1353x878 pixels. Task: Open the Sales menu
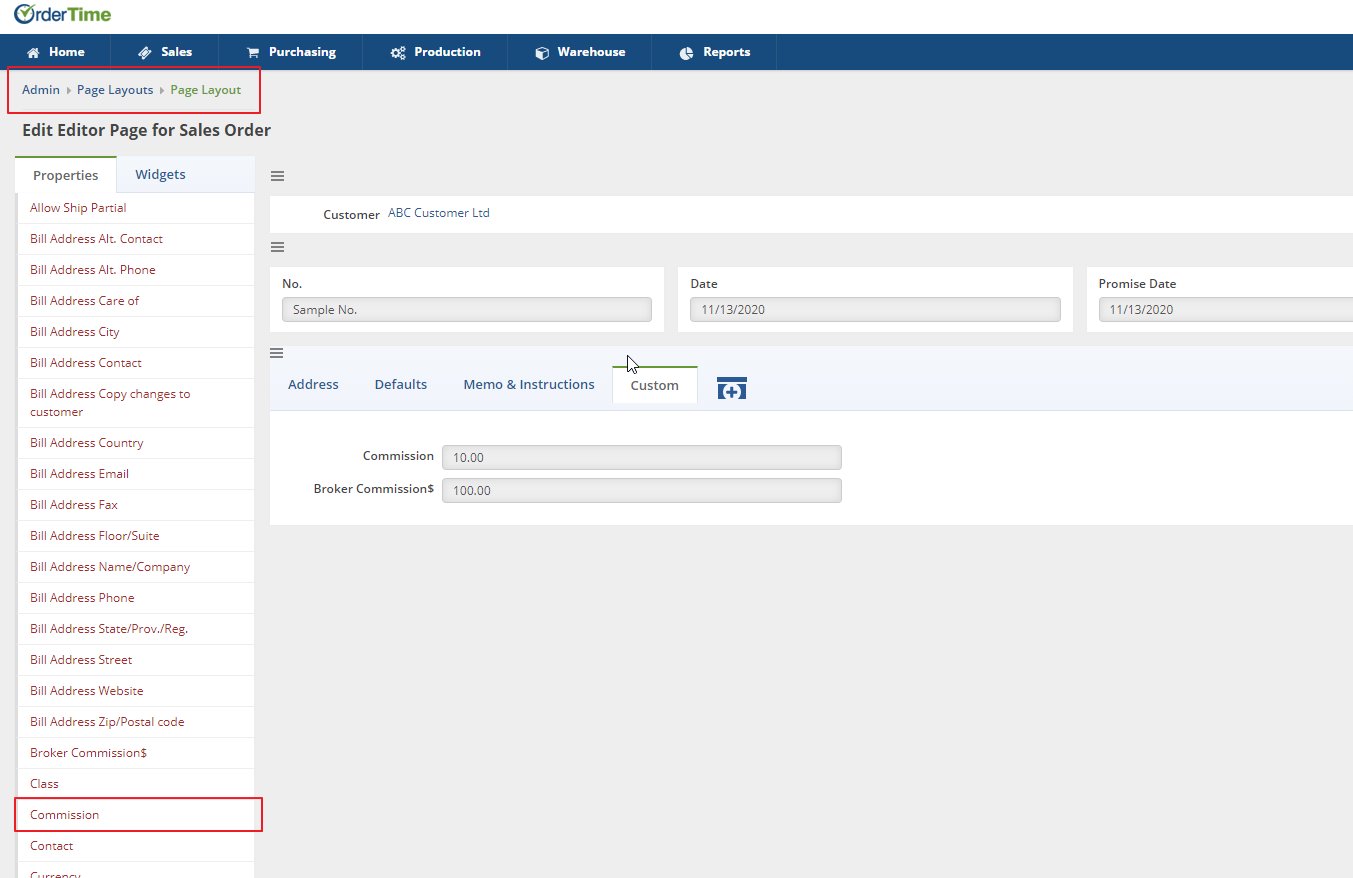(x=165, y=52)
